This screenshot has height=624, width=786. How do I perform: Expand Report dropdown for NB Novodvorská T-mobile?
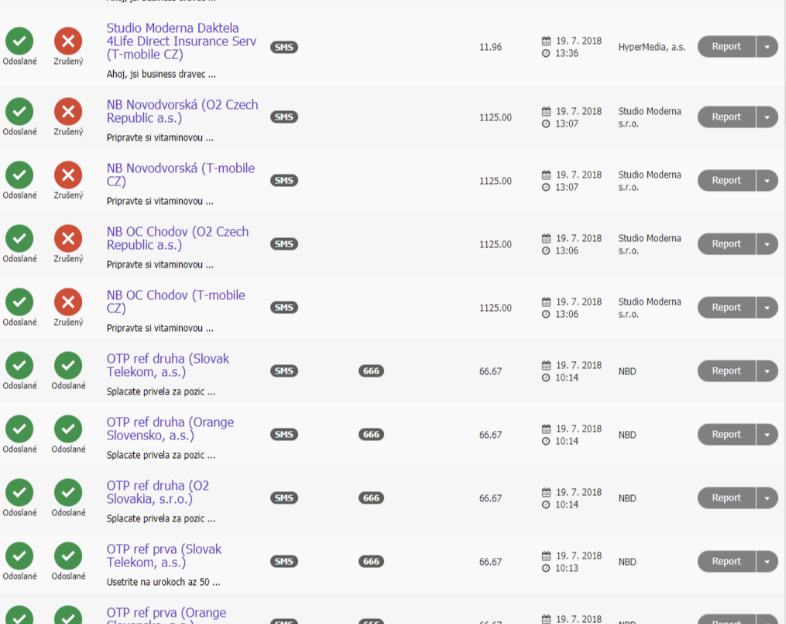pos(767,180)
